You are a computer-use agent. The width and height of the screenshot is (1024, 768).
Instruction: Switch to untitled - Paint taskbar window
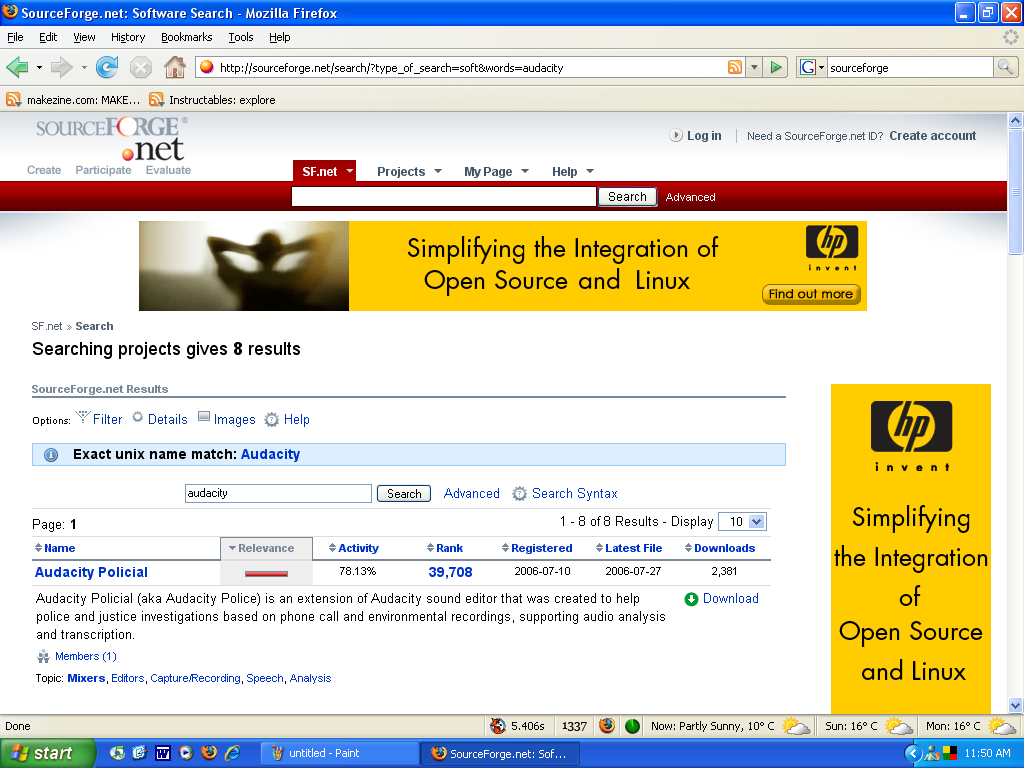(x=340, y=753)
